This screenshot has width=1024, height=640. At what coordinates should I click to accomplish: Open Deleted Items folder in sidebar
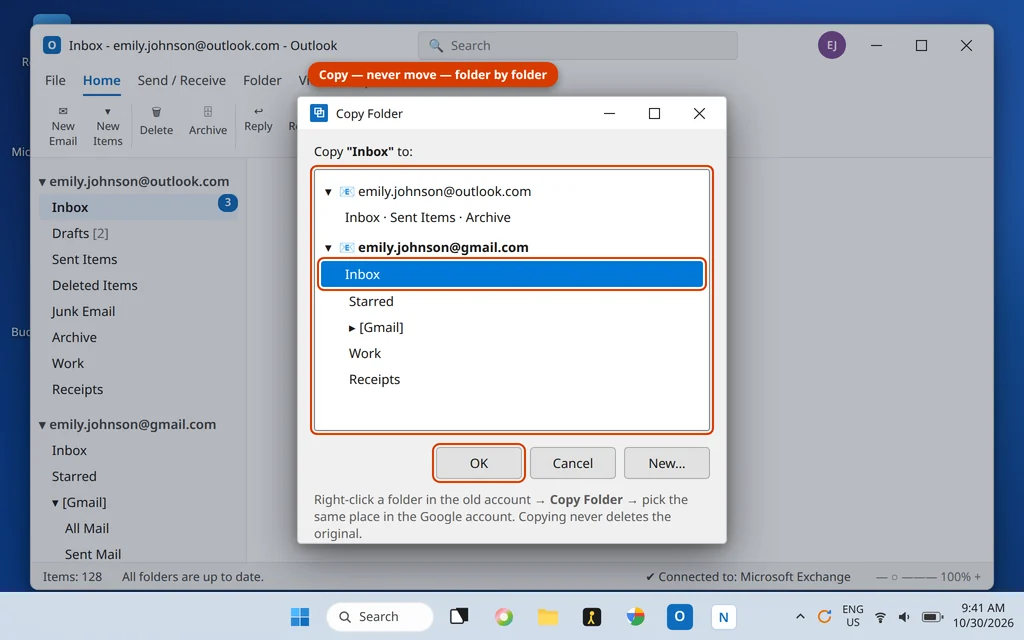coord(95,285)
